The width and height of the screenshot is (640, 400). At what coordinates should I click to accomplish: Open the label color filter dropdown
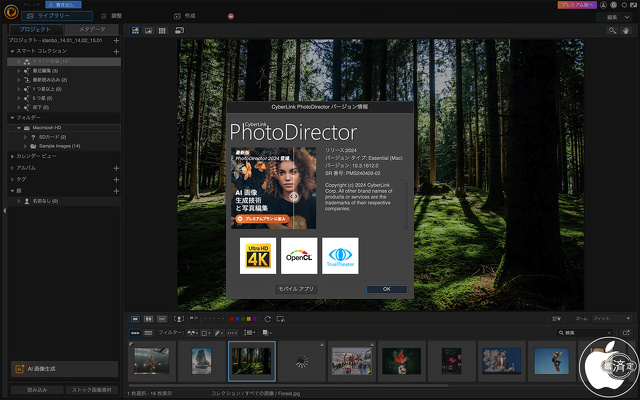click(x=206, y=333)
